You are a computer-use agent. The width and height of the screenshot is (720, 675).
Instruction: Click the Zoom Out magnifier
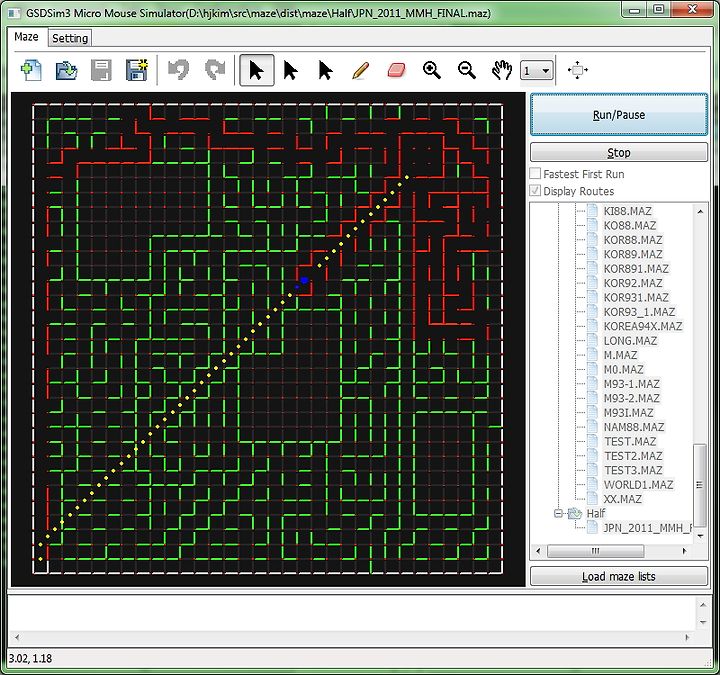467,70
